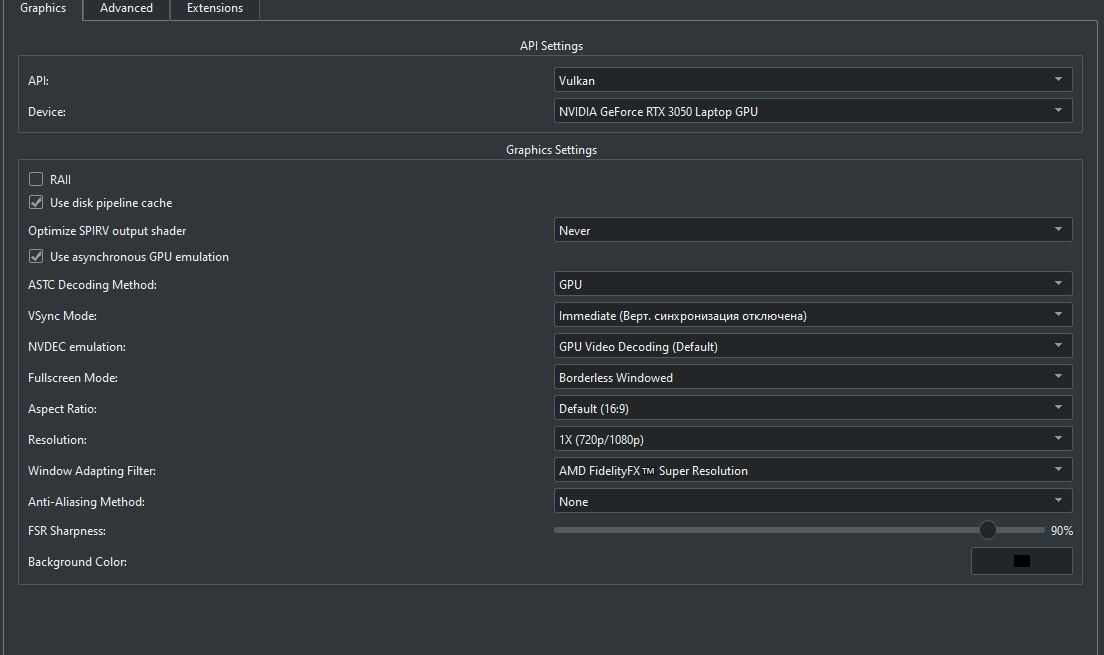Screen dimensions: 1104x655
Task: Pick the Background Color swatch
Action: [x=1022, y=561]
